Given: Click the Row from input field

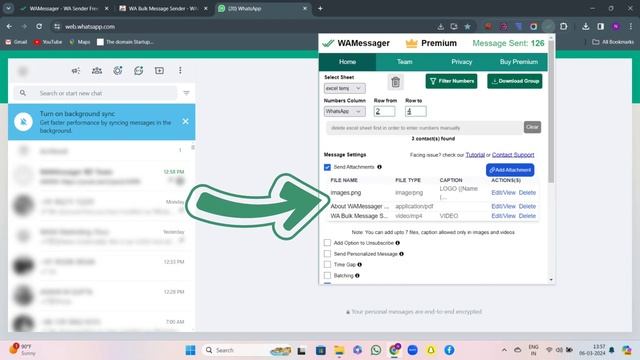Looking at the screenshot, I should click(x=384, y=111).
